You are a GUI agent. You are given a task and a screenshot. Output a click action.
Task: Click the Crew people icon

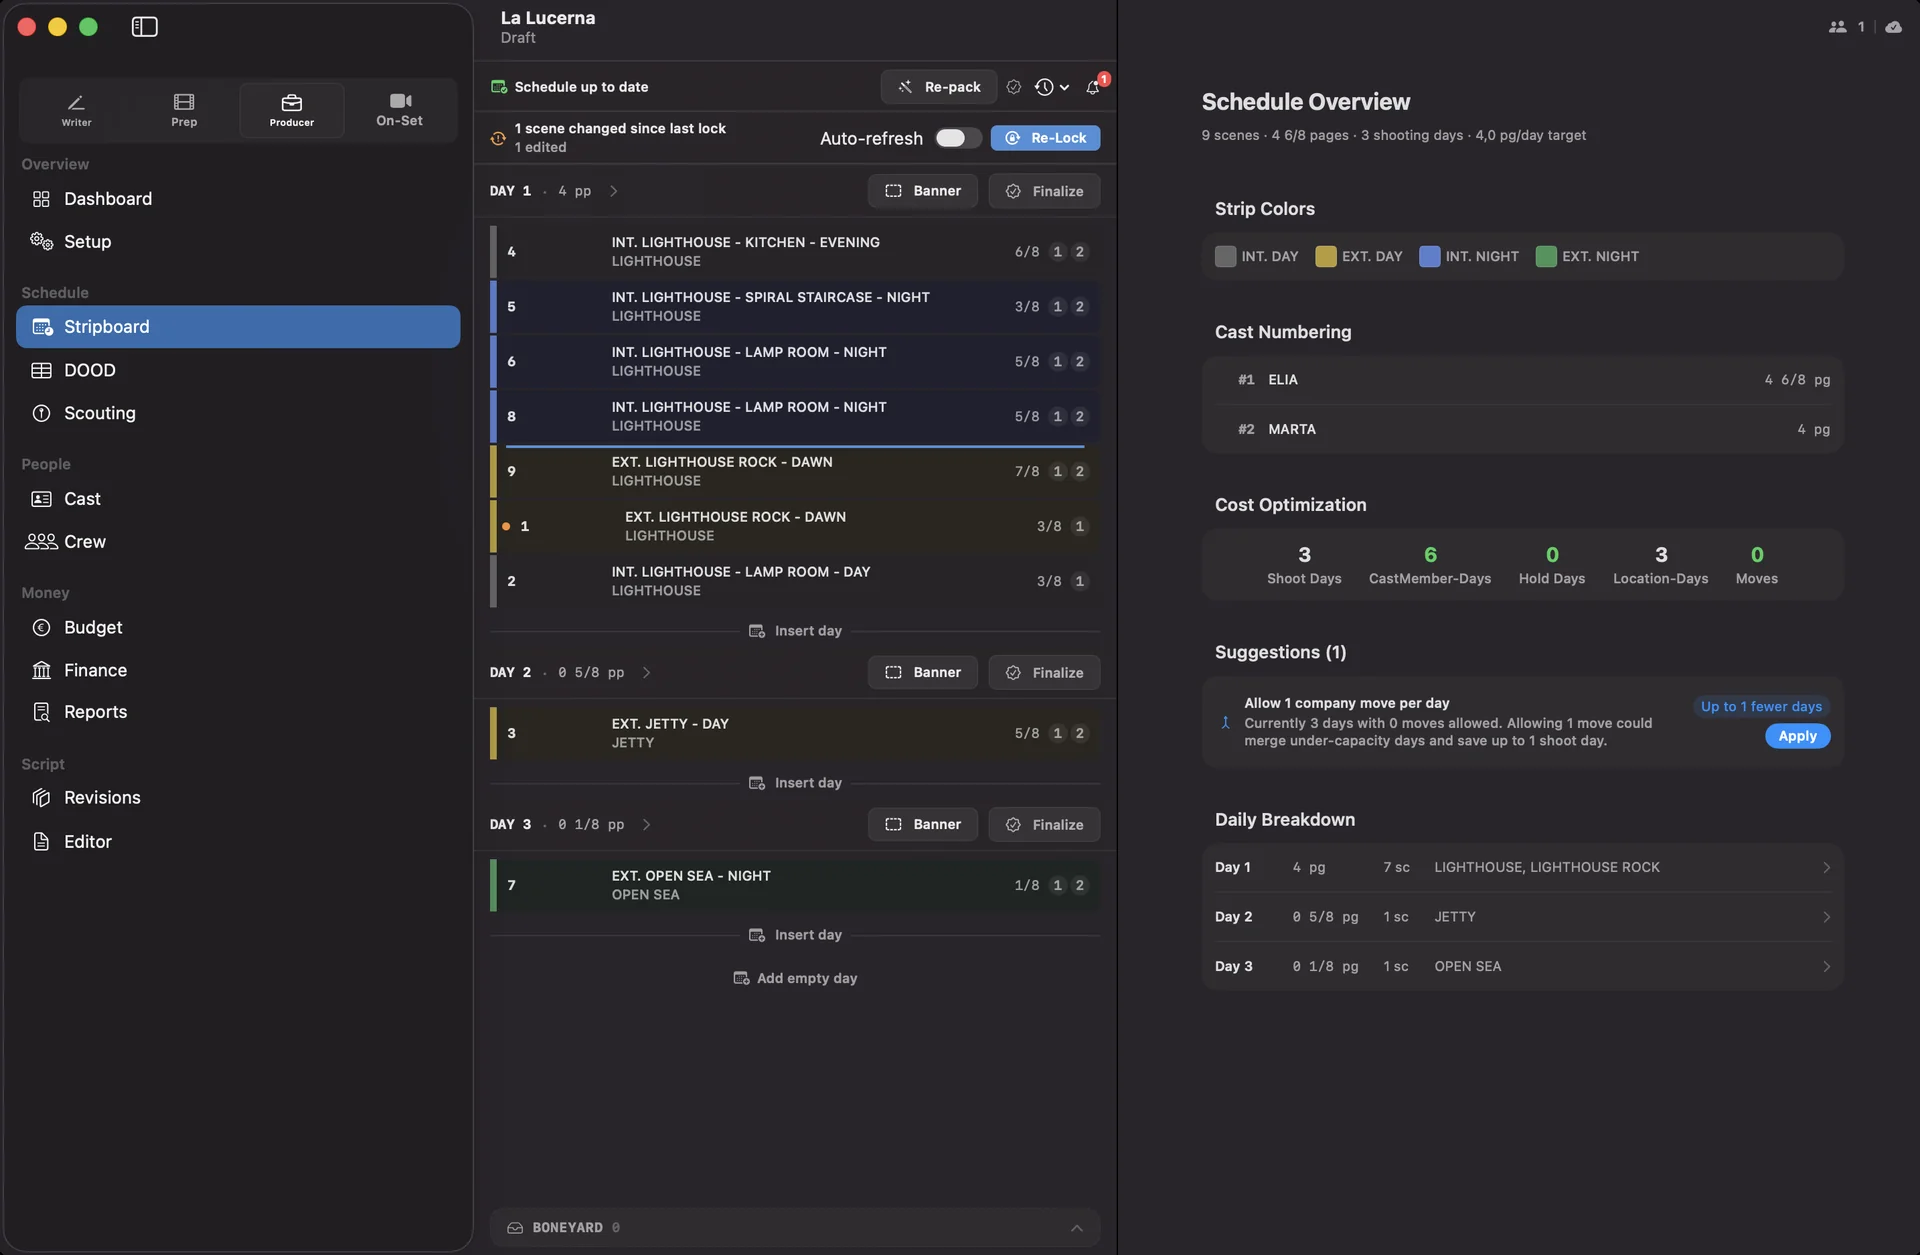click(41, 542)
